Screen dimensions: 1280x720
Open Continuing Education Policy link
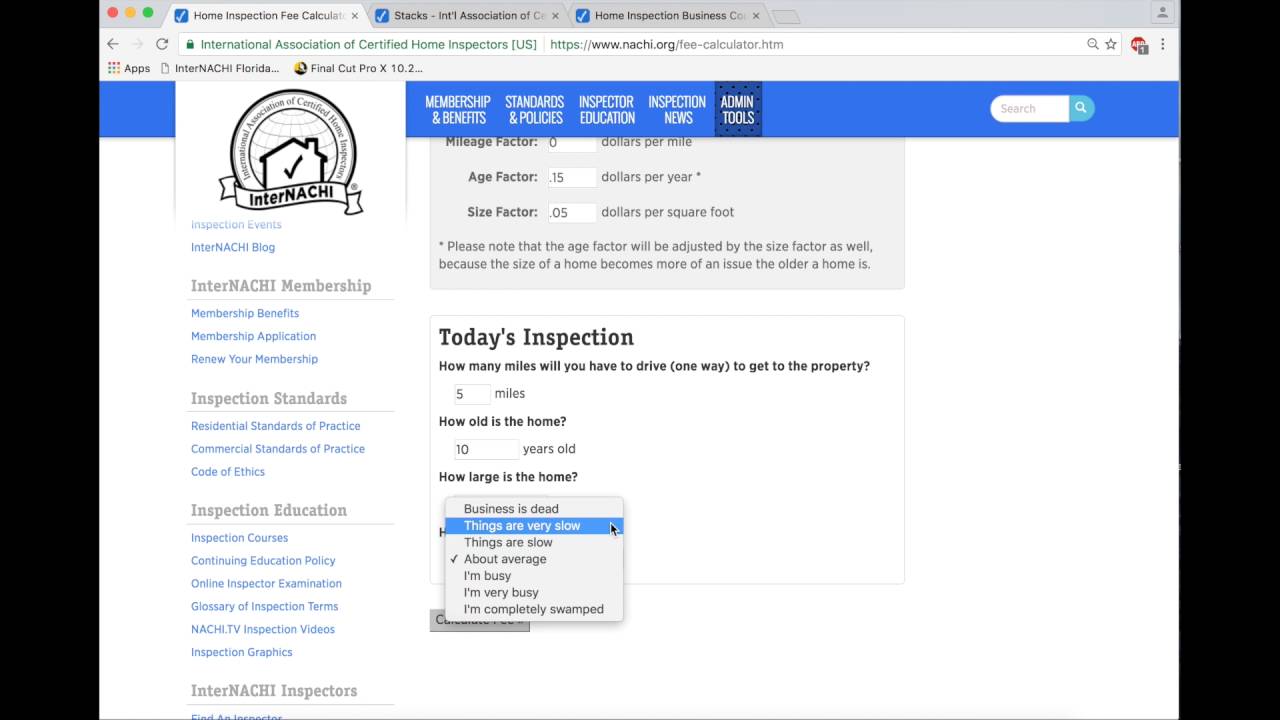pyautogui.click(x=263, y=561)
